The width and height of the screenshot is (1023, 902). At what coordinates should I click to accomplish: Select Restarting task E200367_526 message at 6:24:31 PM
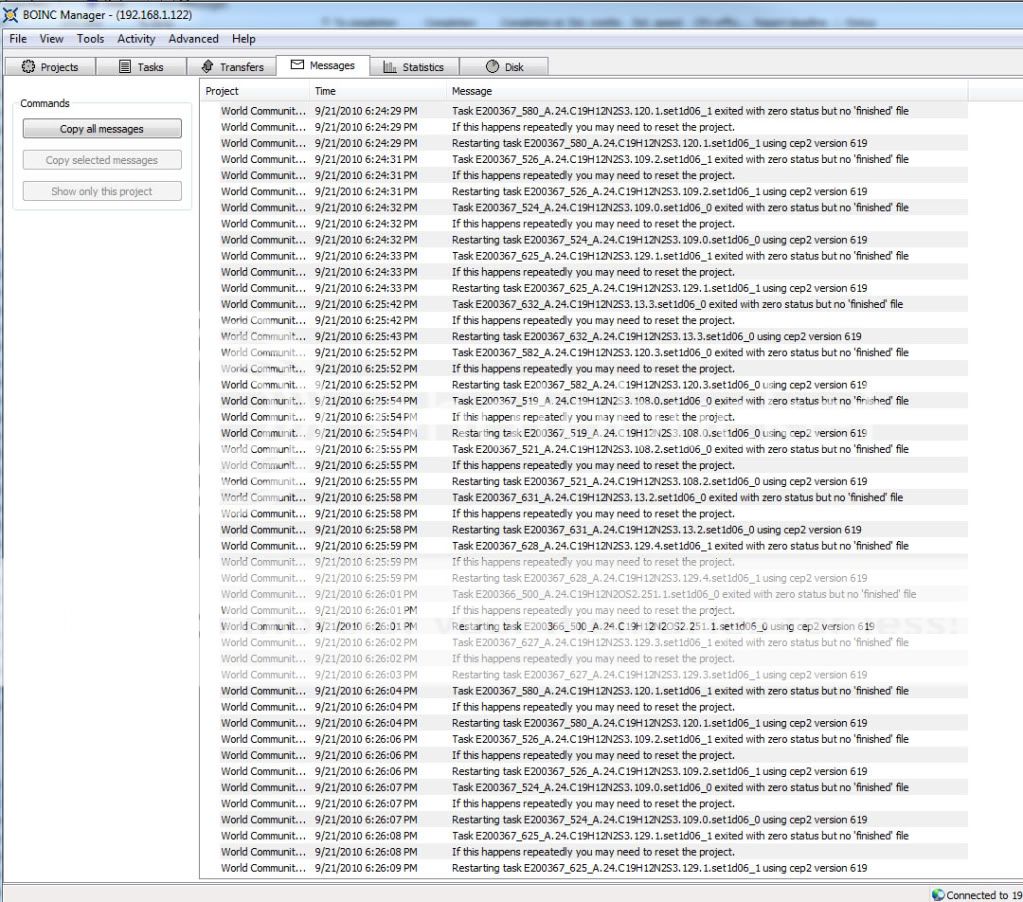point(584,191)
